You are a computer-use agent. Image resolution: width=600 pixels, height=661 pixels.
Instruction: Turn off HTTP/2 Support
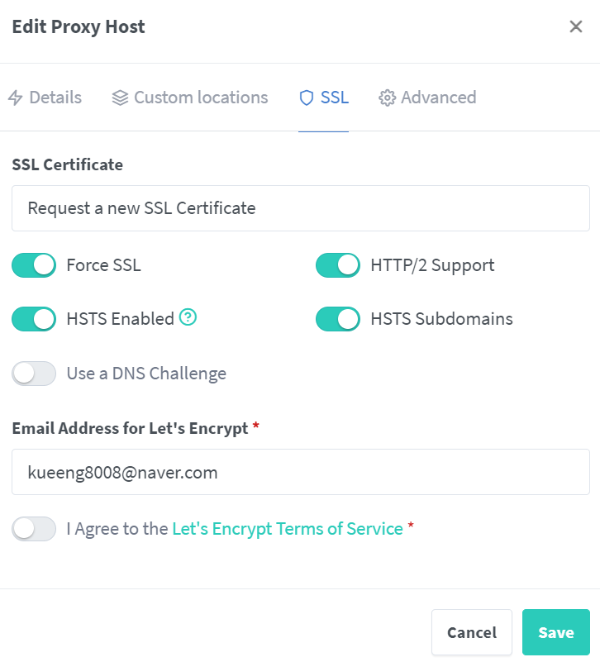[x=338, y=265]
